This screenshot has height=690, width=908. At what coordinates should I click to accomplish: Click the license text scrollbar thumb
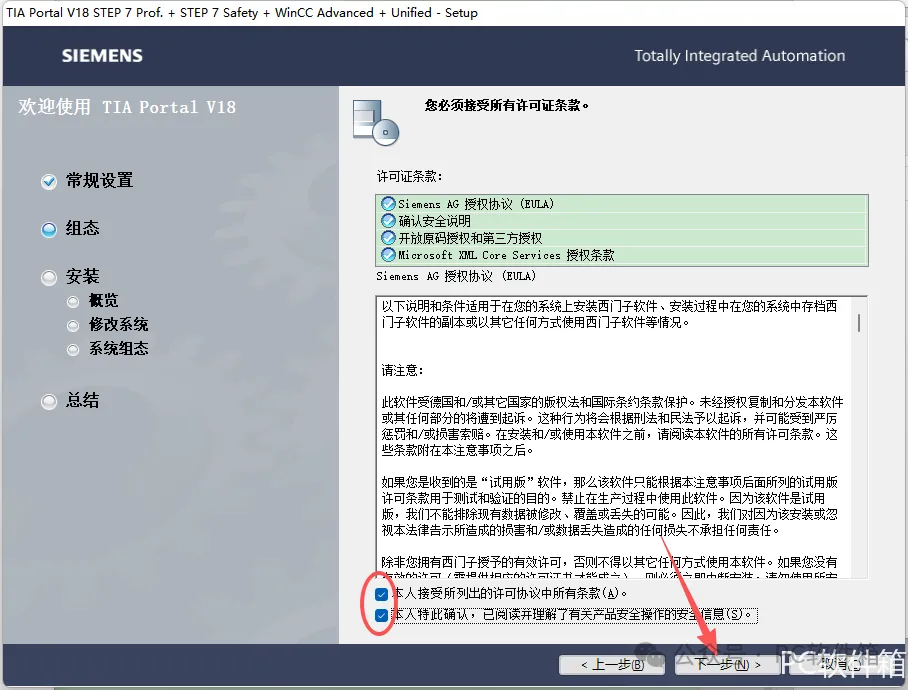[859, 322]
